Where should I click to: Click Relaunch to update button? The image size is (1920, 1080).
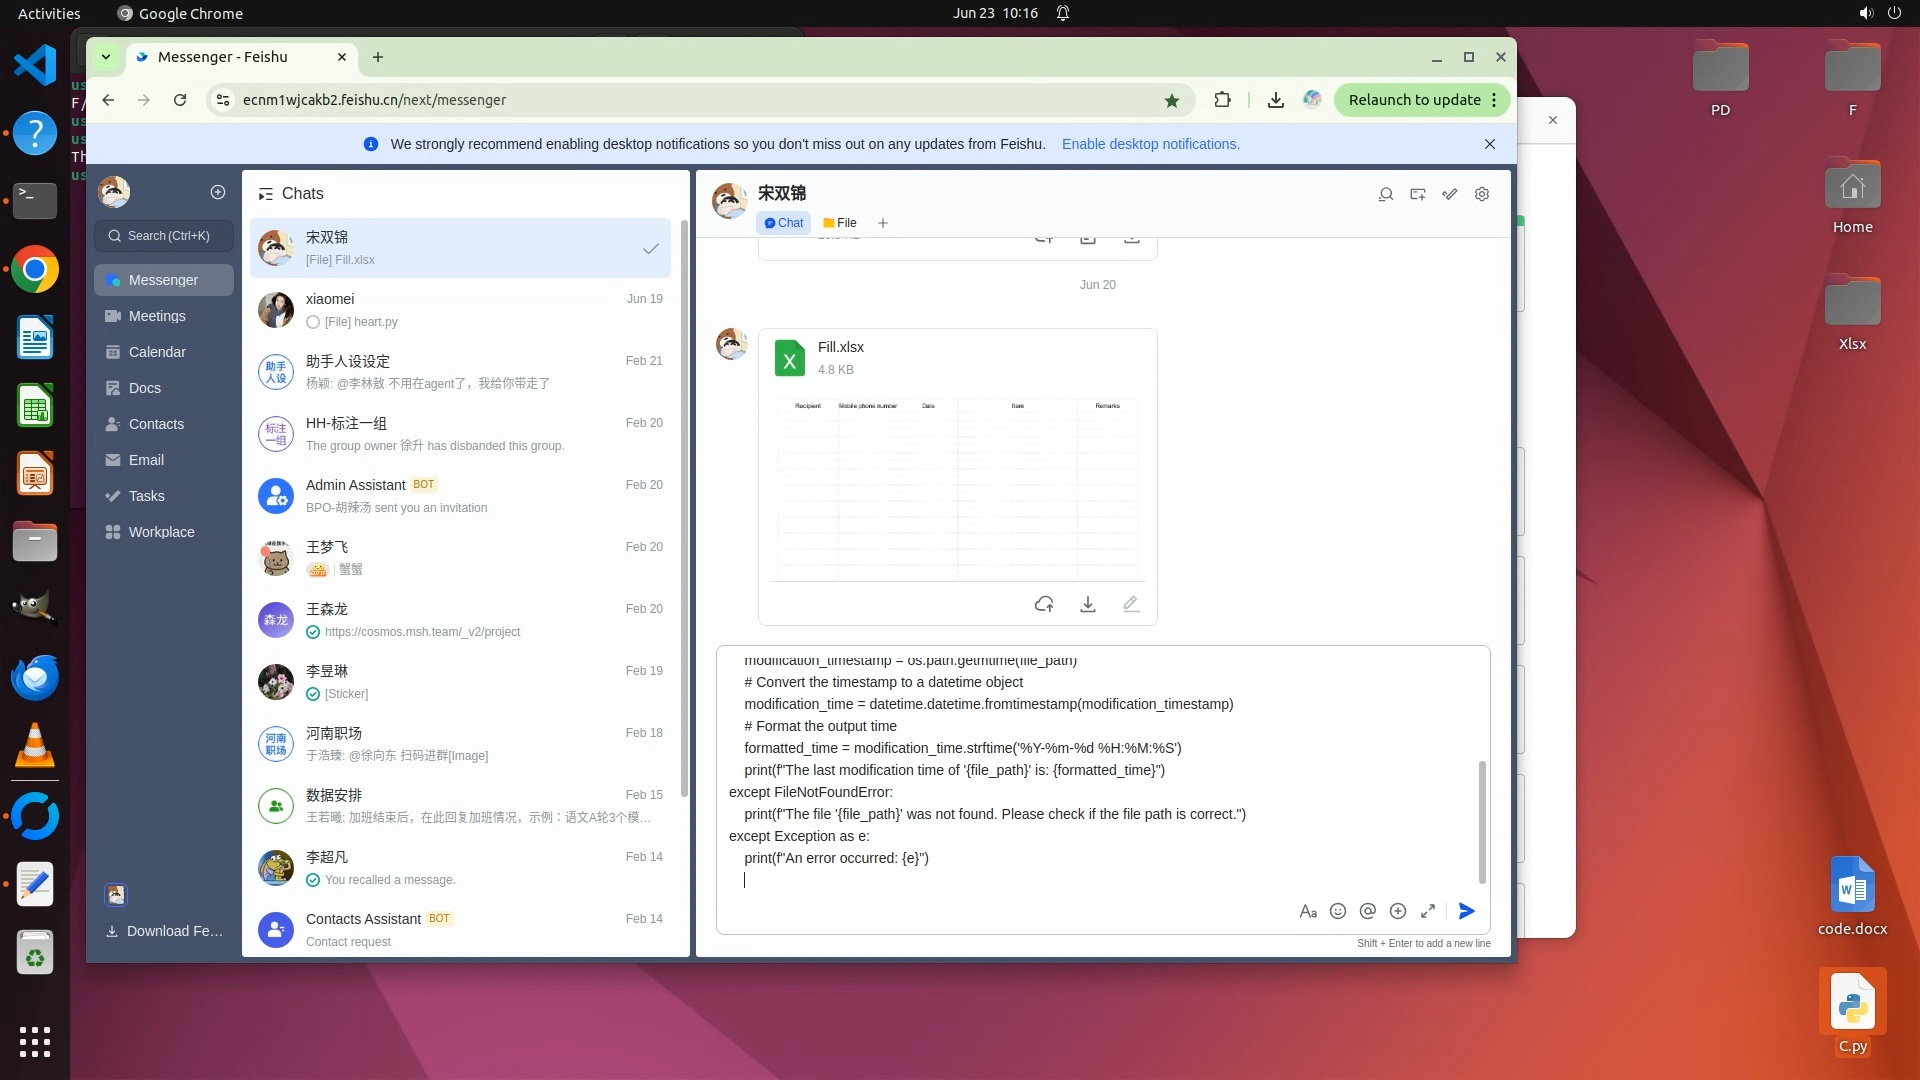tap(1414, 100)
